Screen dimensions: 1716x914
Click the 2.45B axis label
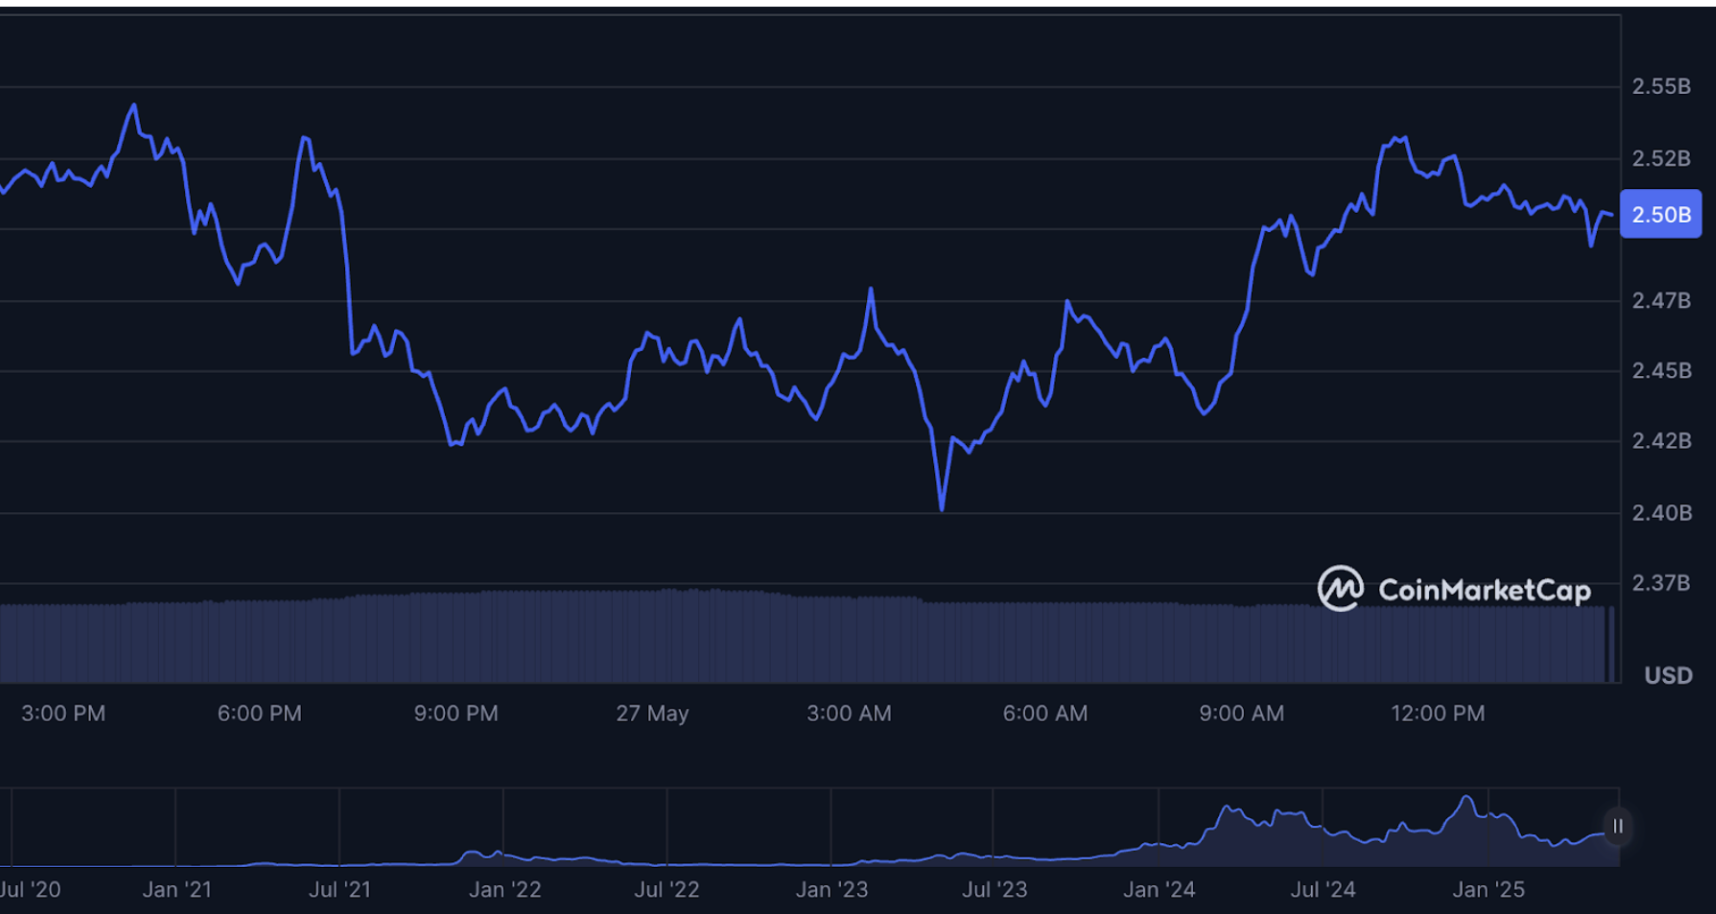tap(1661, 370)
